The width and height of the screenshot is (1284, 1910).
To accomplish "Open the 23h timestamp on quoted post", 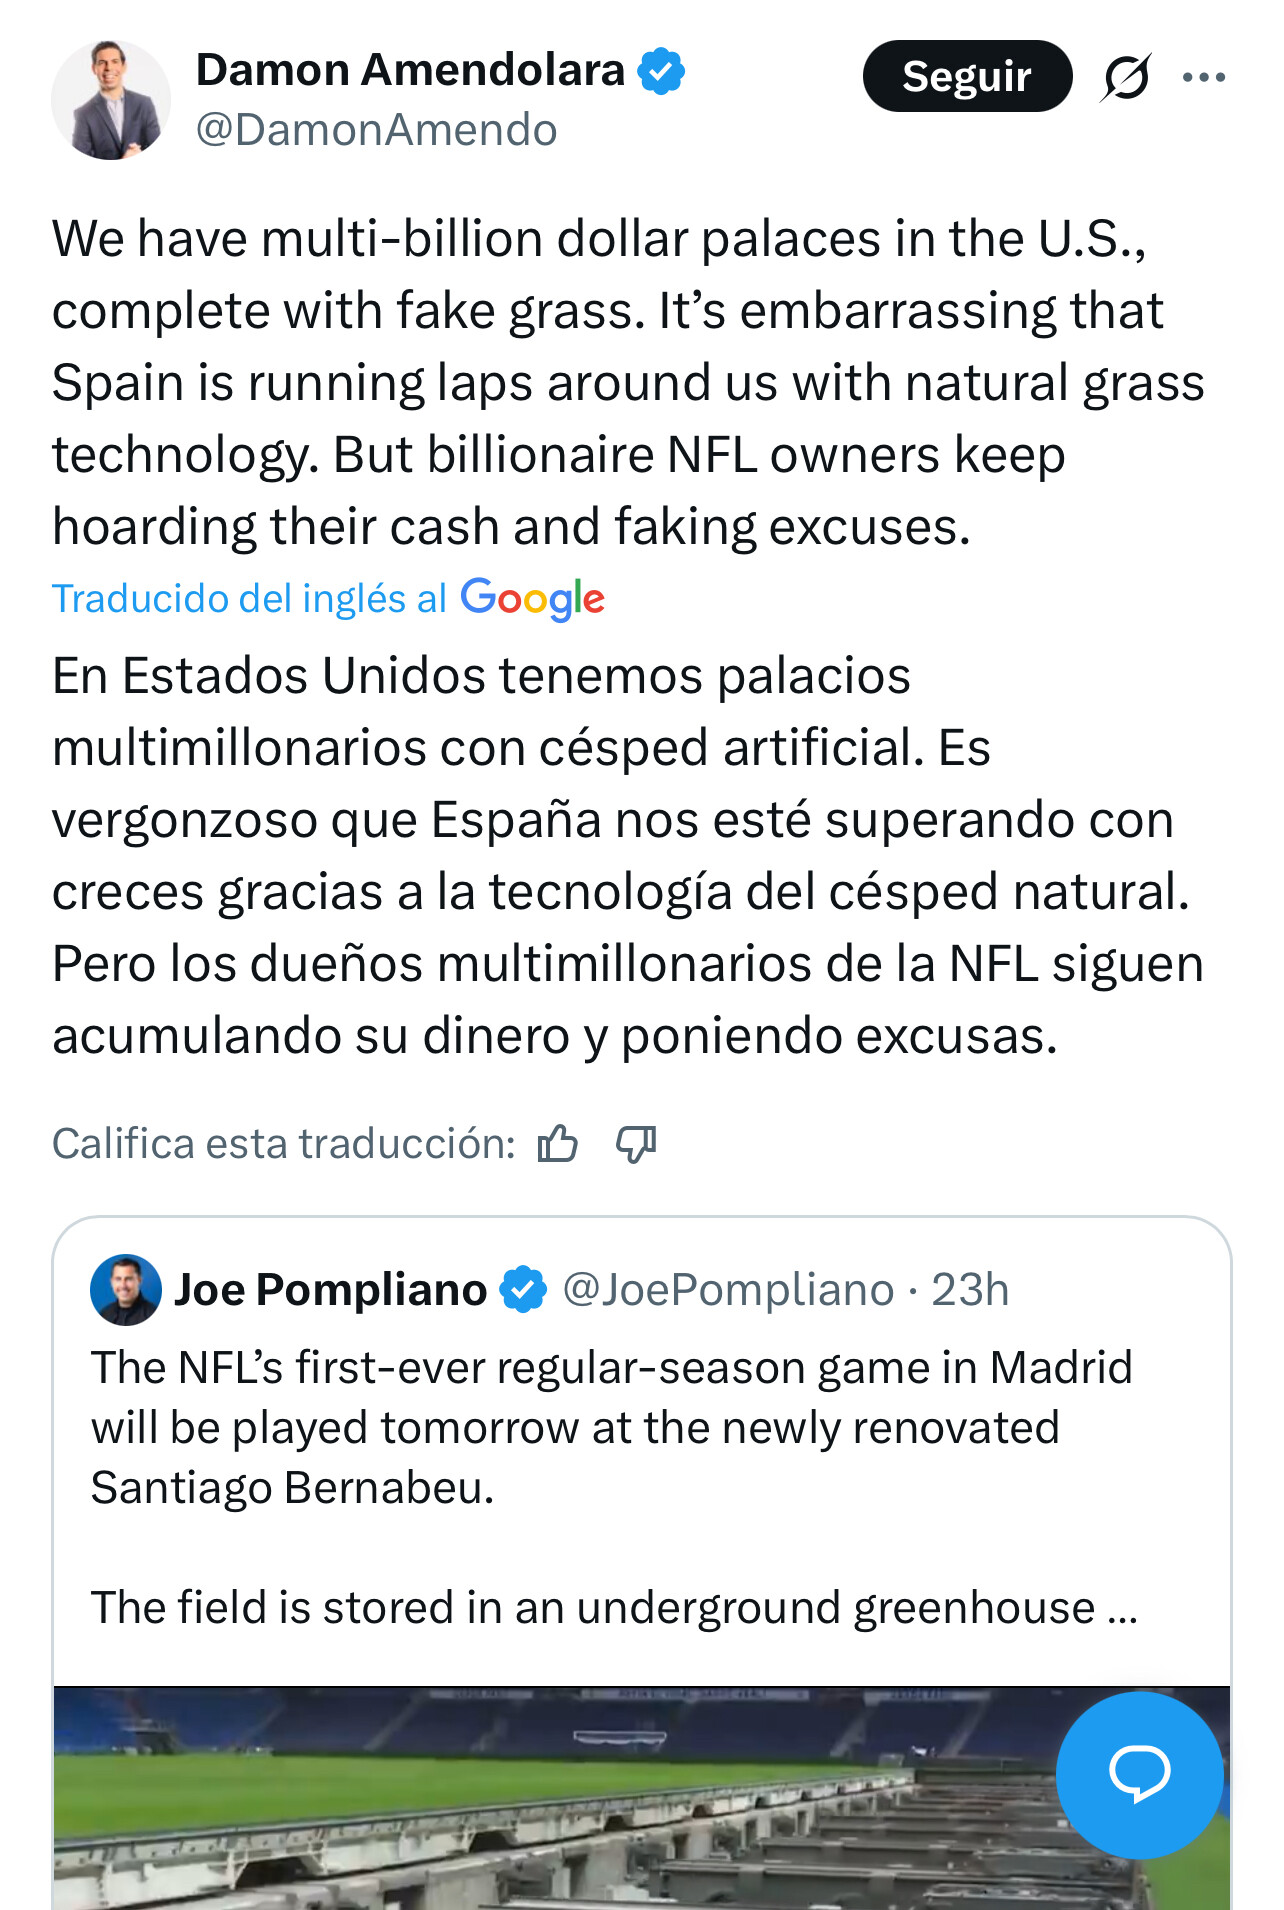I will coord(970,1290).
